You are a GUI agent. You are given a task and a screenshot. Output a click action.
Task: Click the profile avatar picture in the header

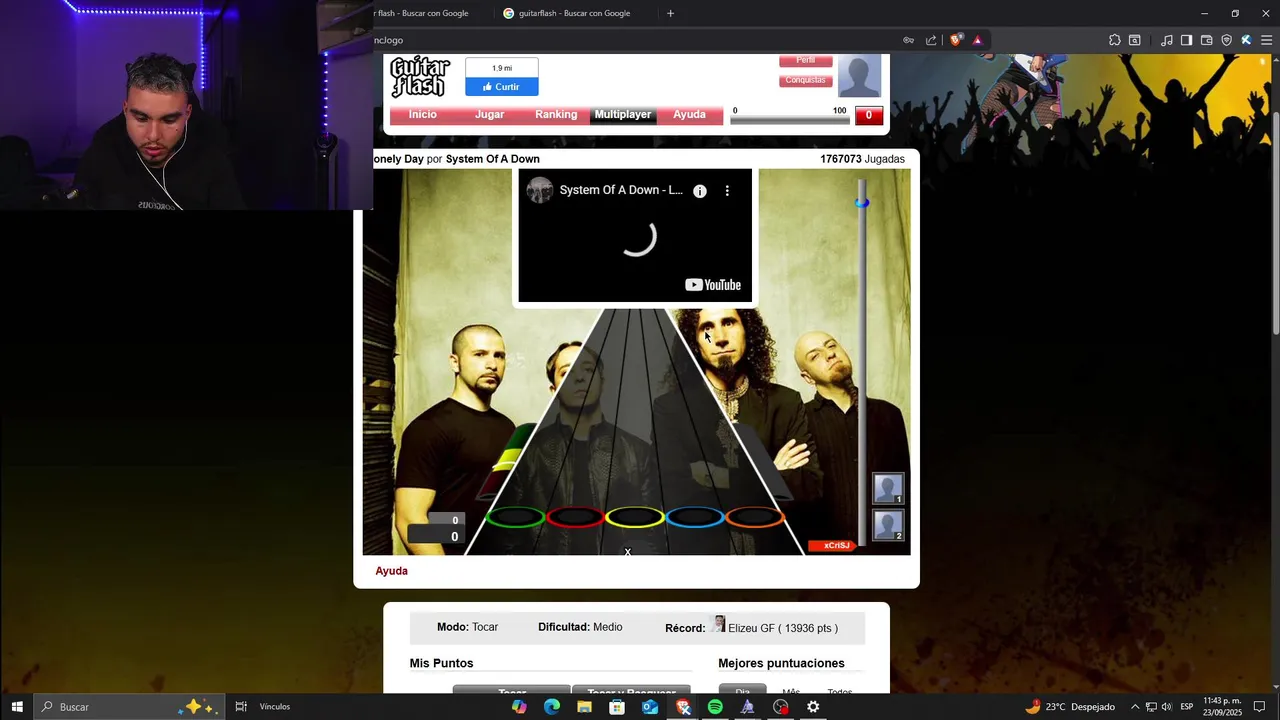coord(859,76)
